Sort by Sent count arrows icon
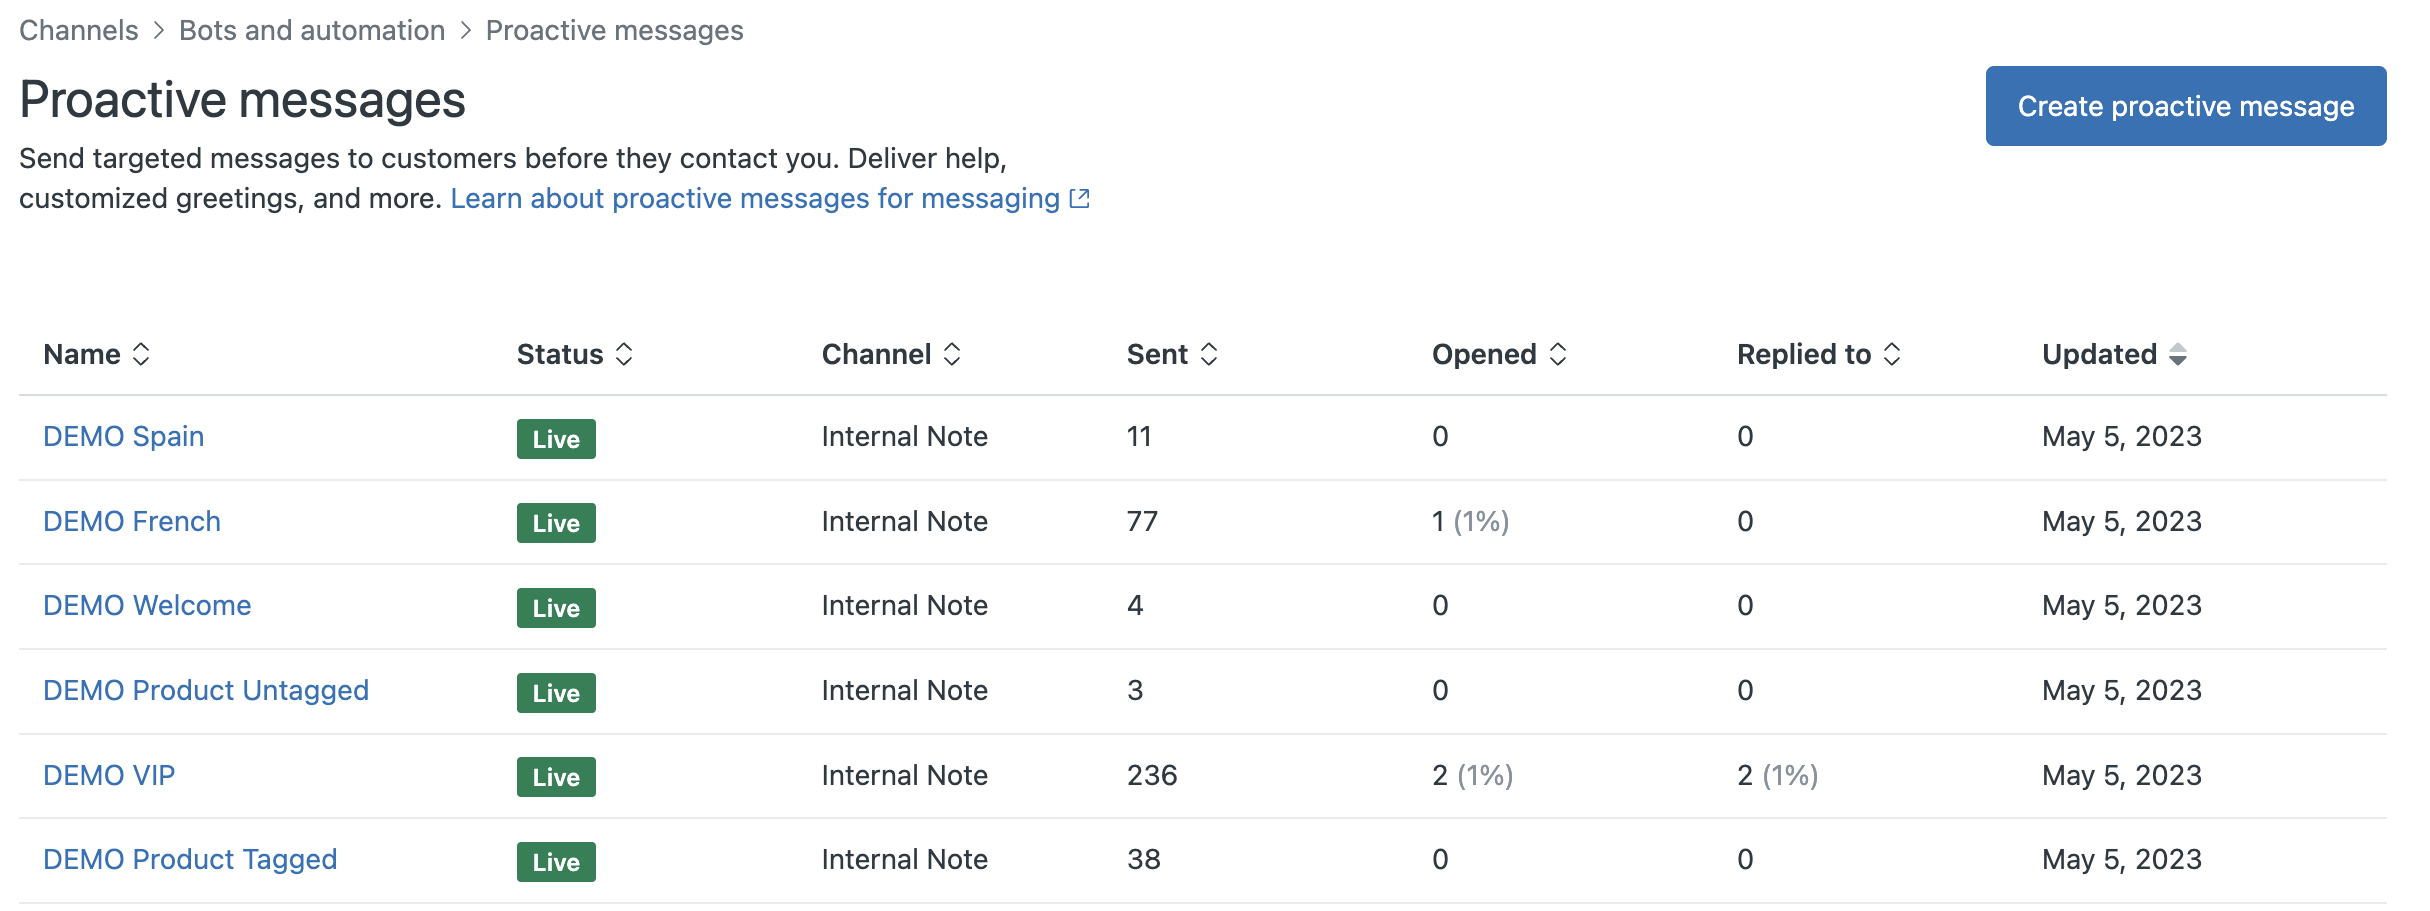 pos(1209,354)
